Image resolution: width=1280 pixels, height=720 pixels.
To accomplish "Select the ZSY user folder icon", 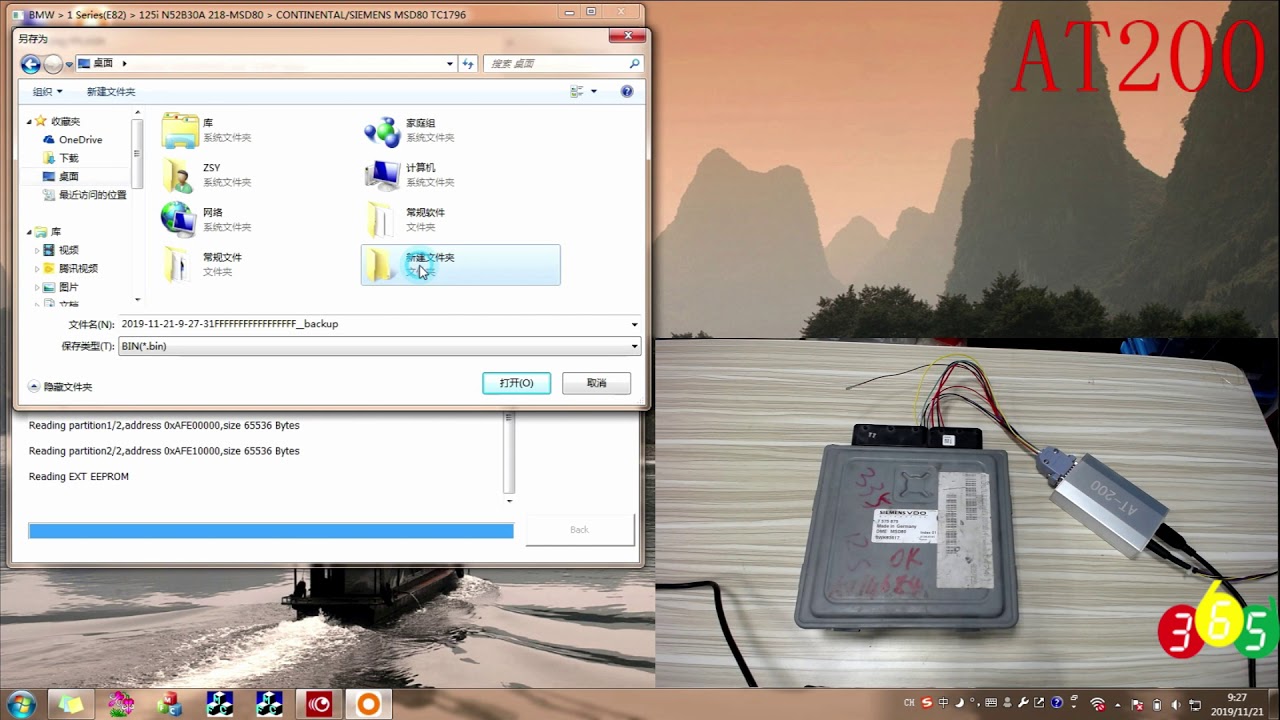I will [x=179, y=175].
